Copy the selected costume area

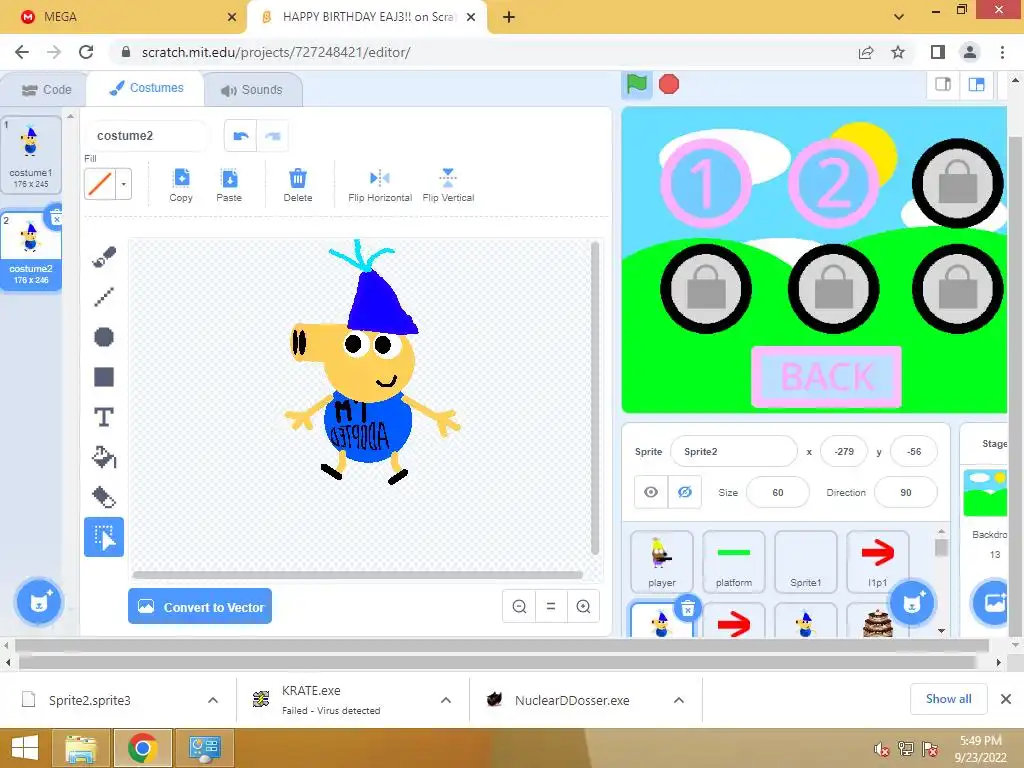pyautogui.click(x=181, y=185)
